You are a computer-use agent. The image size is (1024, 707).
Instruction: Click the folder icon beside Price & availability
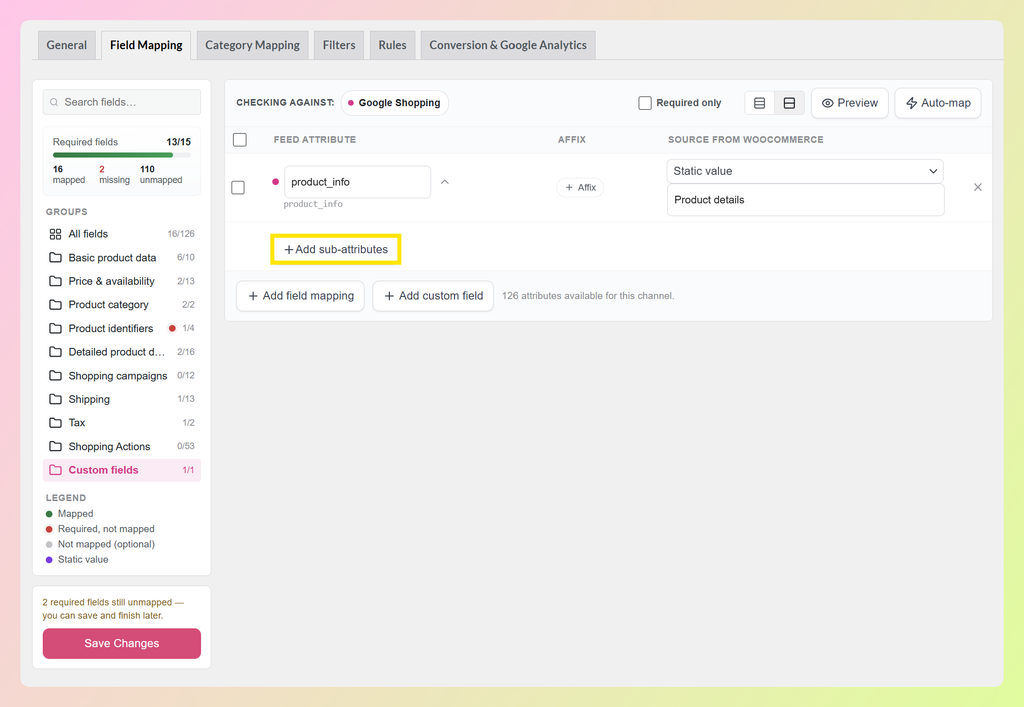56,281
